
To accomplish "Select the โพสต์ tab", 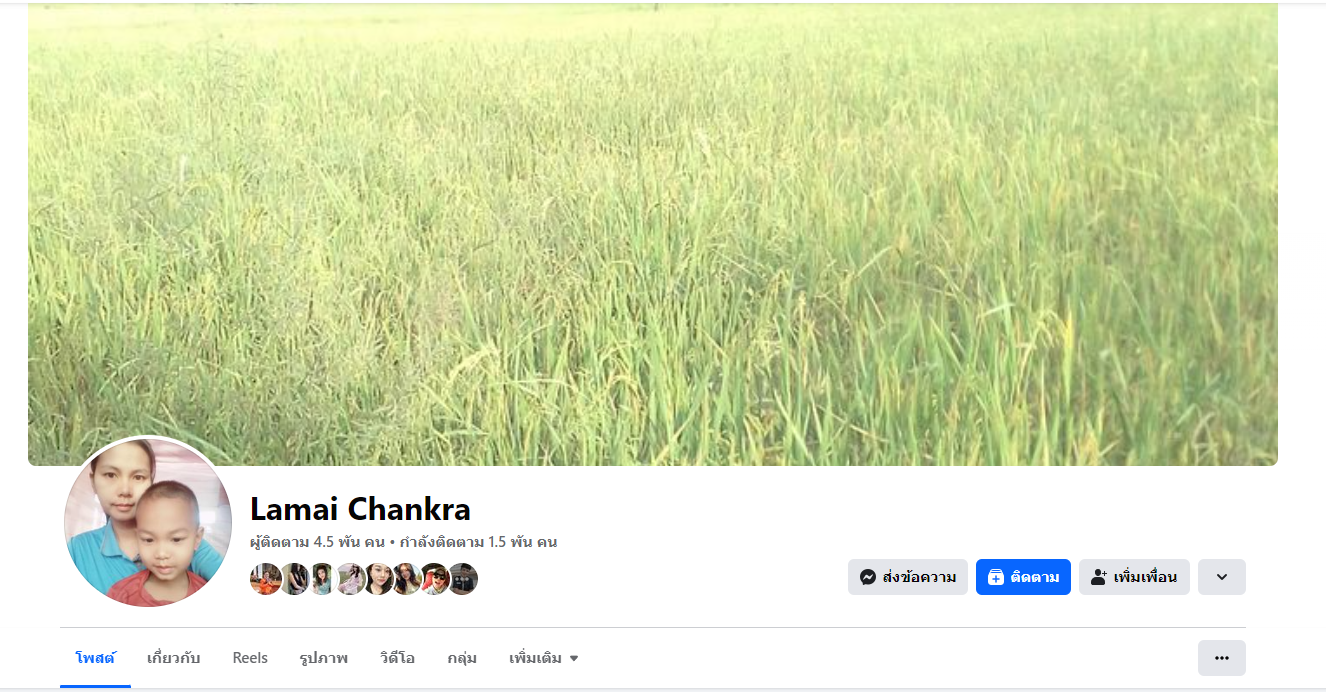I will tap(96, 658).
